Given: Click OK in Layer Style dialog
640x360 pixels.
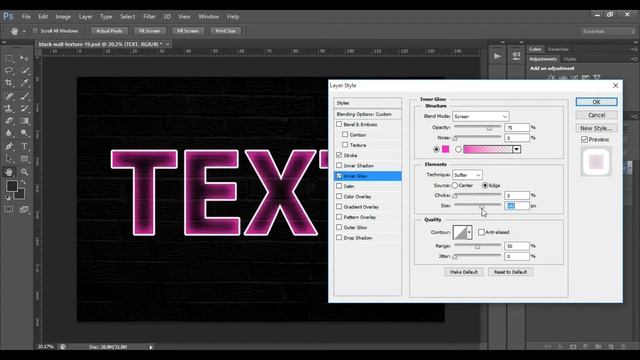Looking at the screenshot, I should [x=596, y=102].
